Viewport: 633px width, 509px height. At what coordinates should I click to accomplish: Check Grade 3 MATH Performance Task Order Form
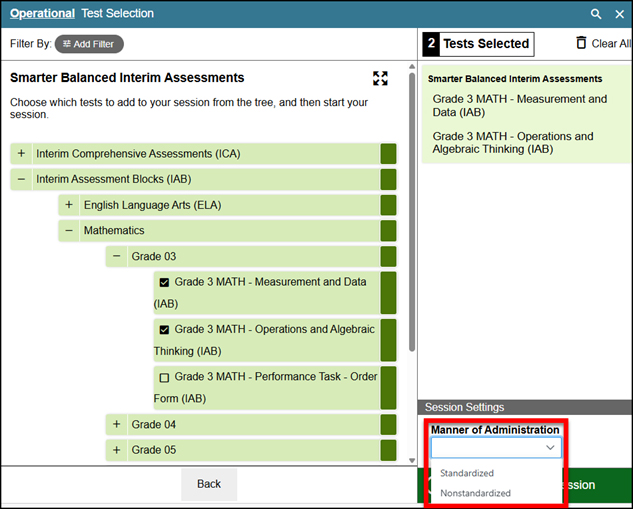coord(164,377)
